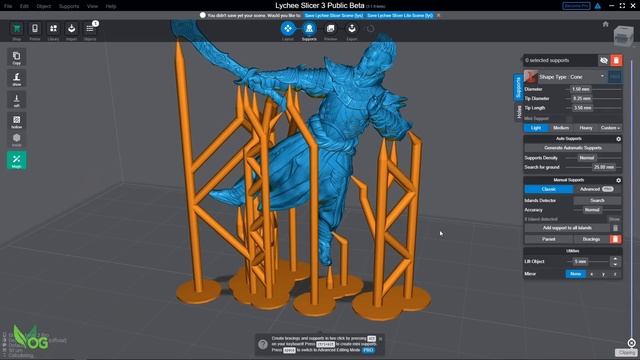Decrease Lift Object value with down arrow
Screen dimensions: 640x360
click(x=616, y=264)
